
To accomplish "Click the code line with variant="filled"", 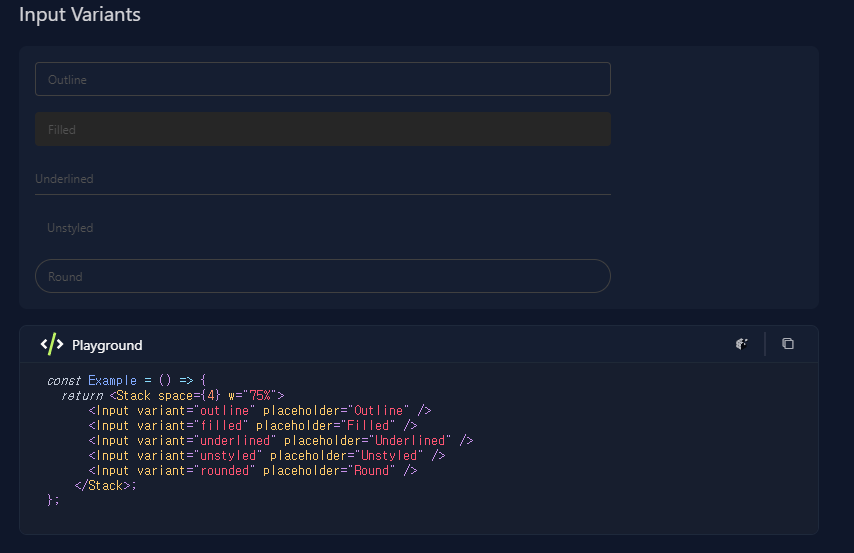I will (x=253, y=426).
